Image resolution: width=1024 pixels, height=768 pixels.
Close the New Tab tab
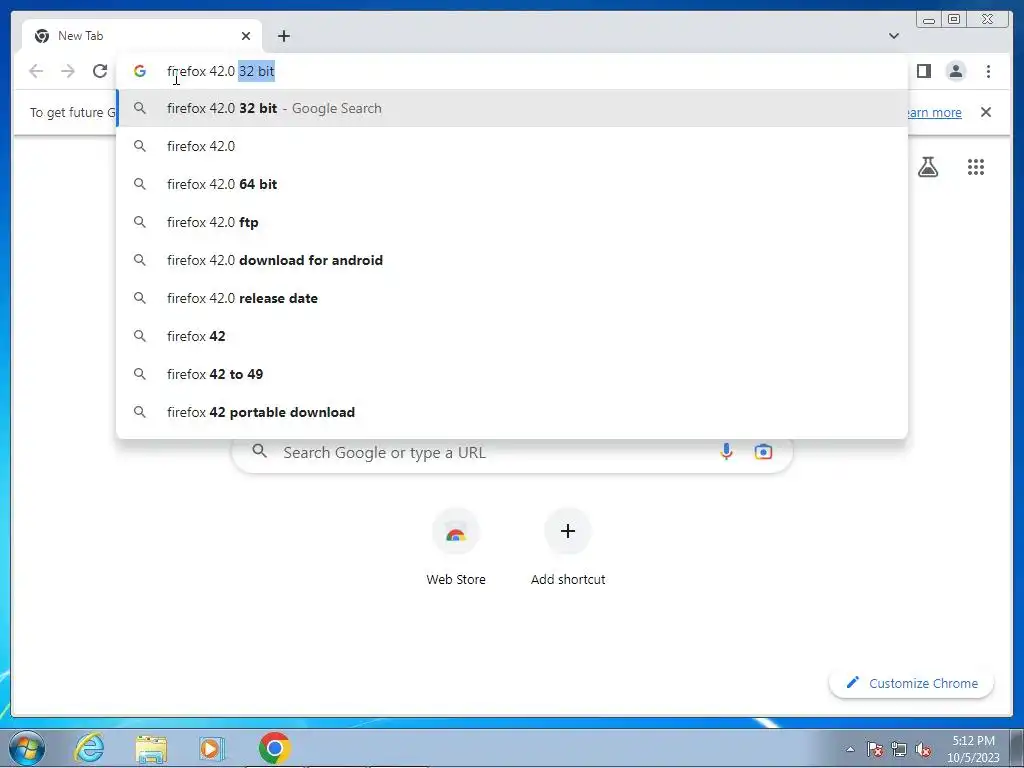[x=246, y=36]
